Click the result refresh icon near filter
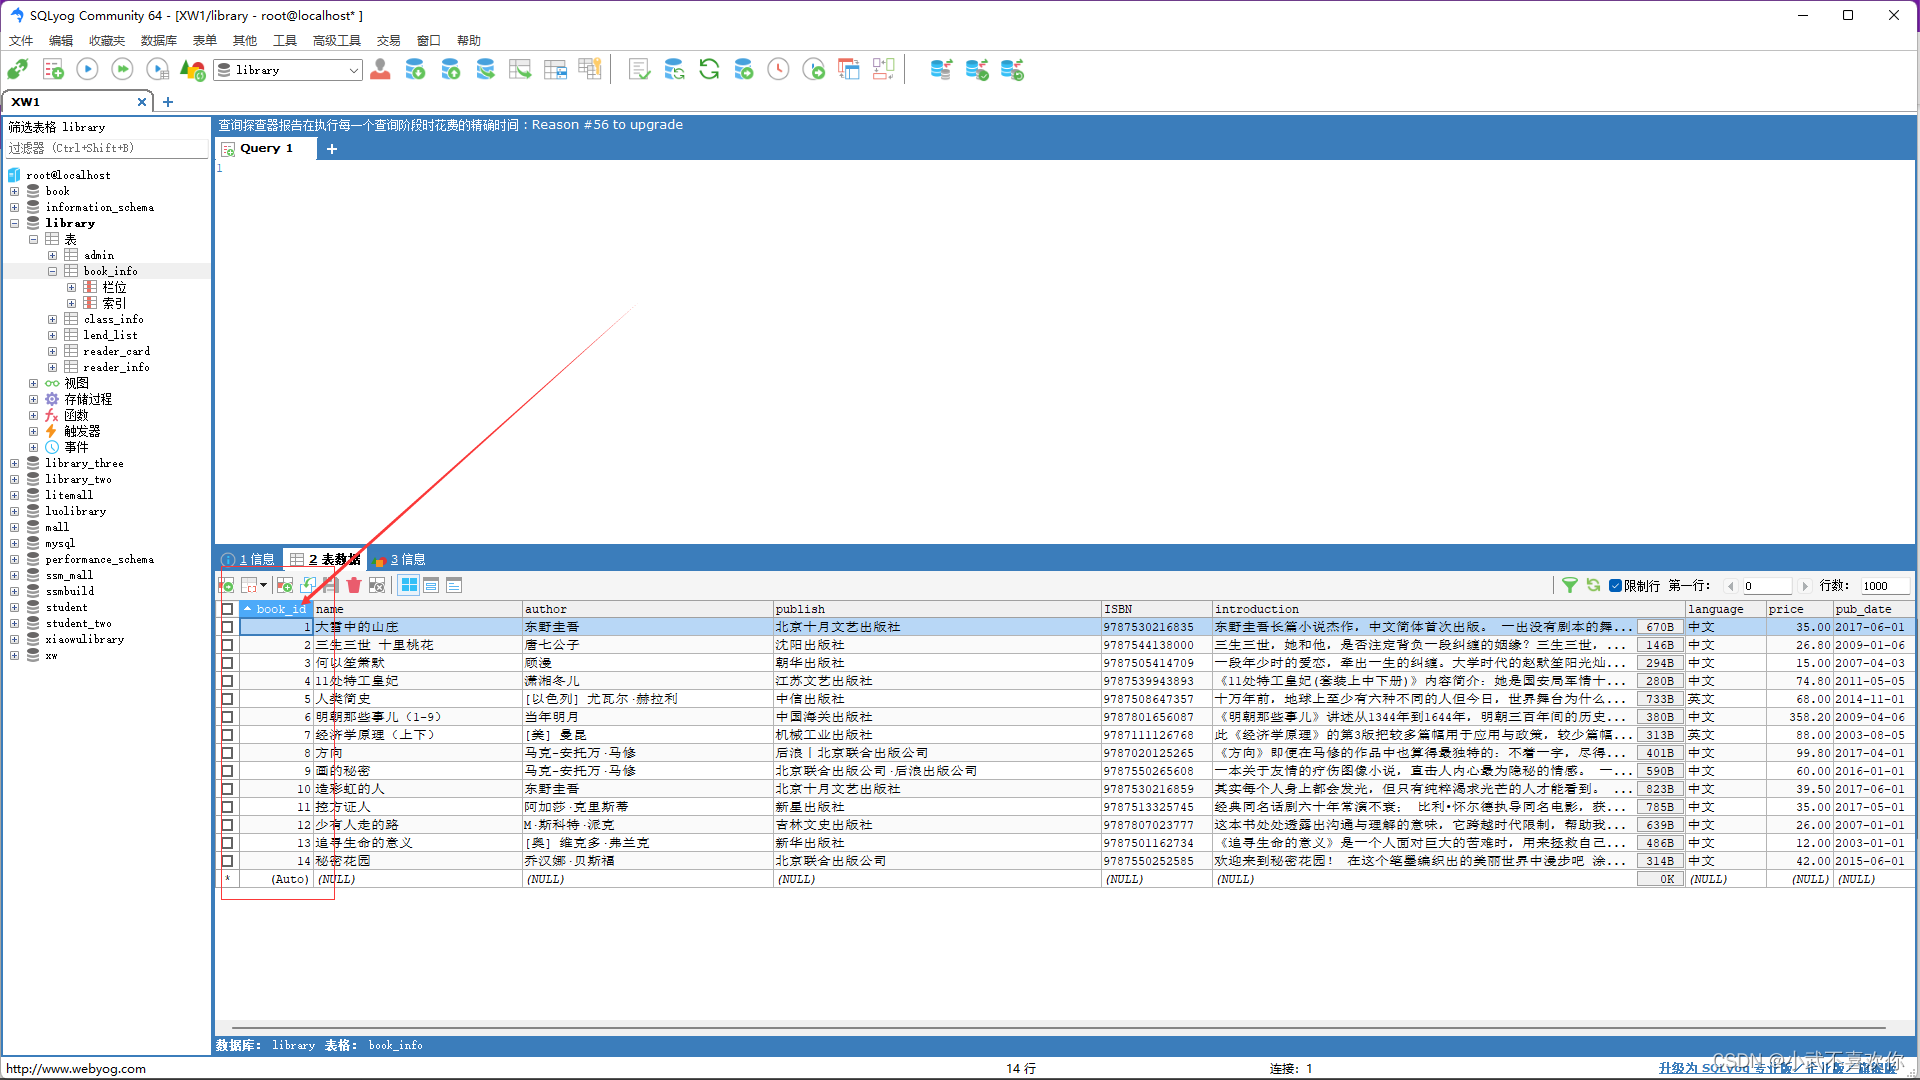The width and height of the screenshot is (1920, 1080). (x=1593, y=586)
